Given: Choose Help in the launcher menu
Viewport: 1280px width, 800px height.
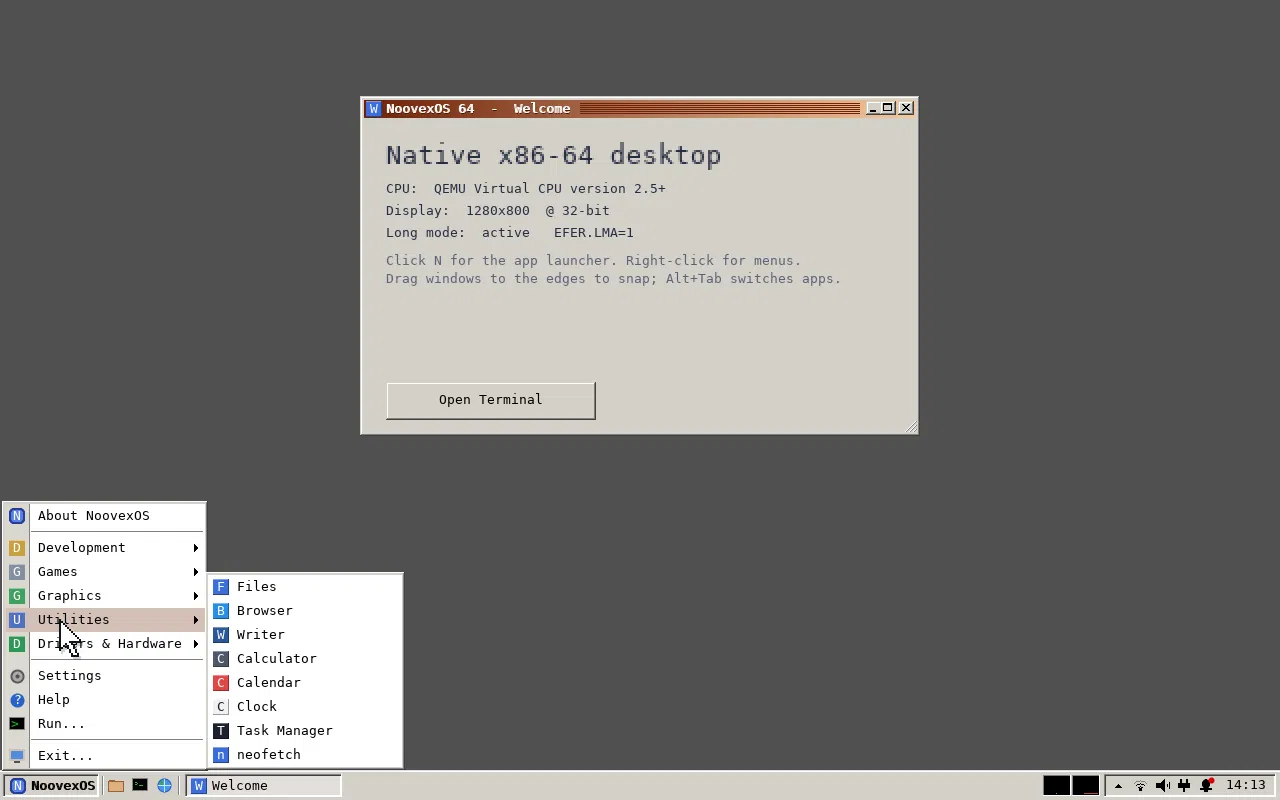Looking at the screenshot, I should click(105, 700).
